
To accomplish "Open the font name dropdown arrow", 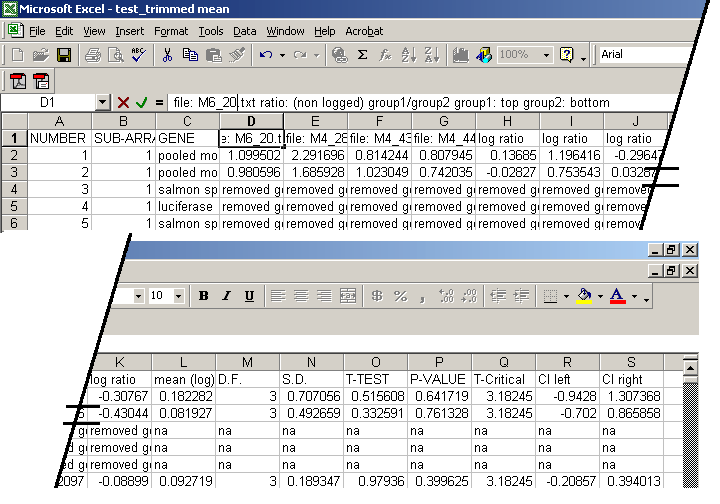I will tap(138, 297).
